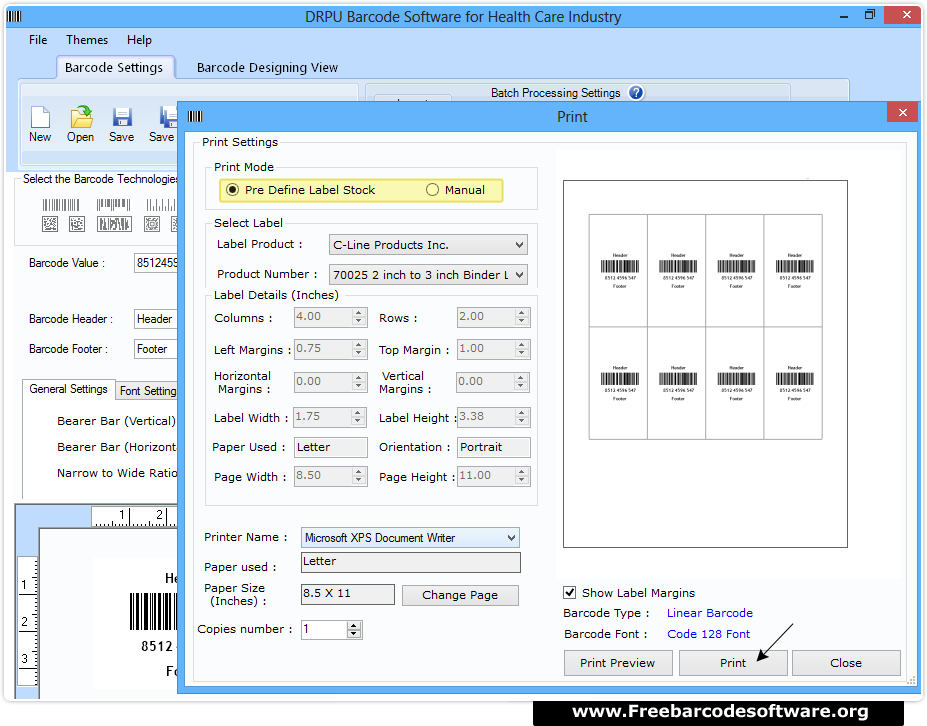This screenshot has width=927, height=726.
Task: Open the Themes menu
Action: (87, 40)
